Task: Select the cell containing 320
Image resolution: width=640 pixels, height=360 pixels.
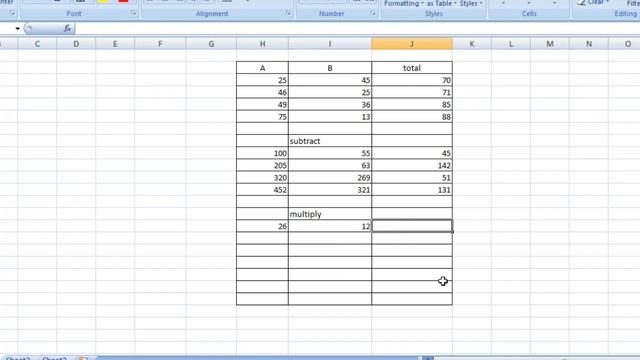Action: pos(262,178)
